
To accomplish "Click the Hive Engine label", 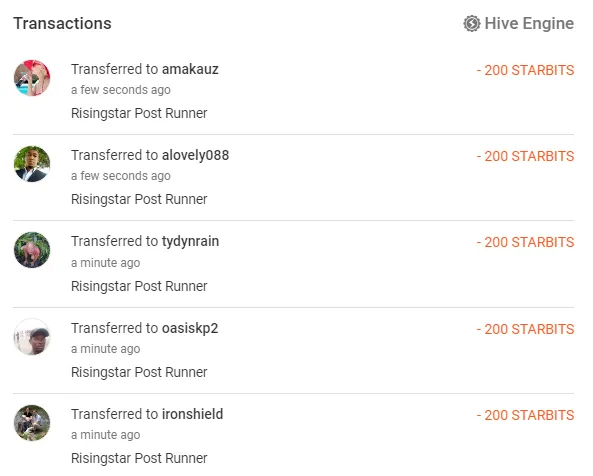I will [529, 24].
